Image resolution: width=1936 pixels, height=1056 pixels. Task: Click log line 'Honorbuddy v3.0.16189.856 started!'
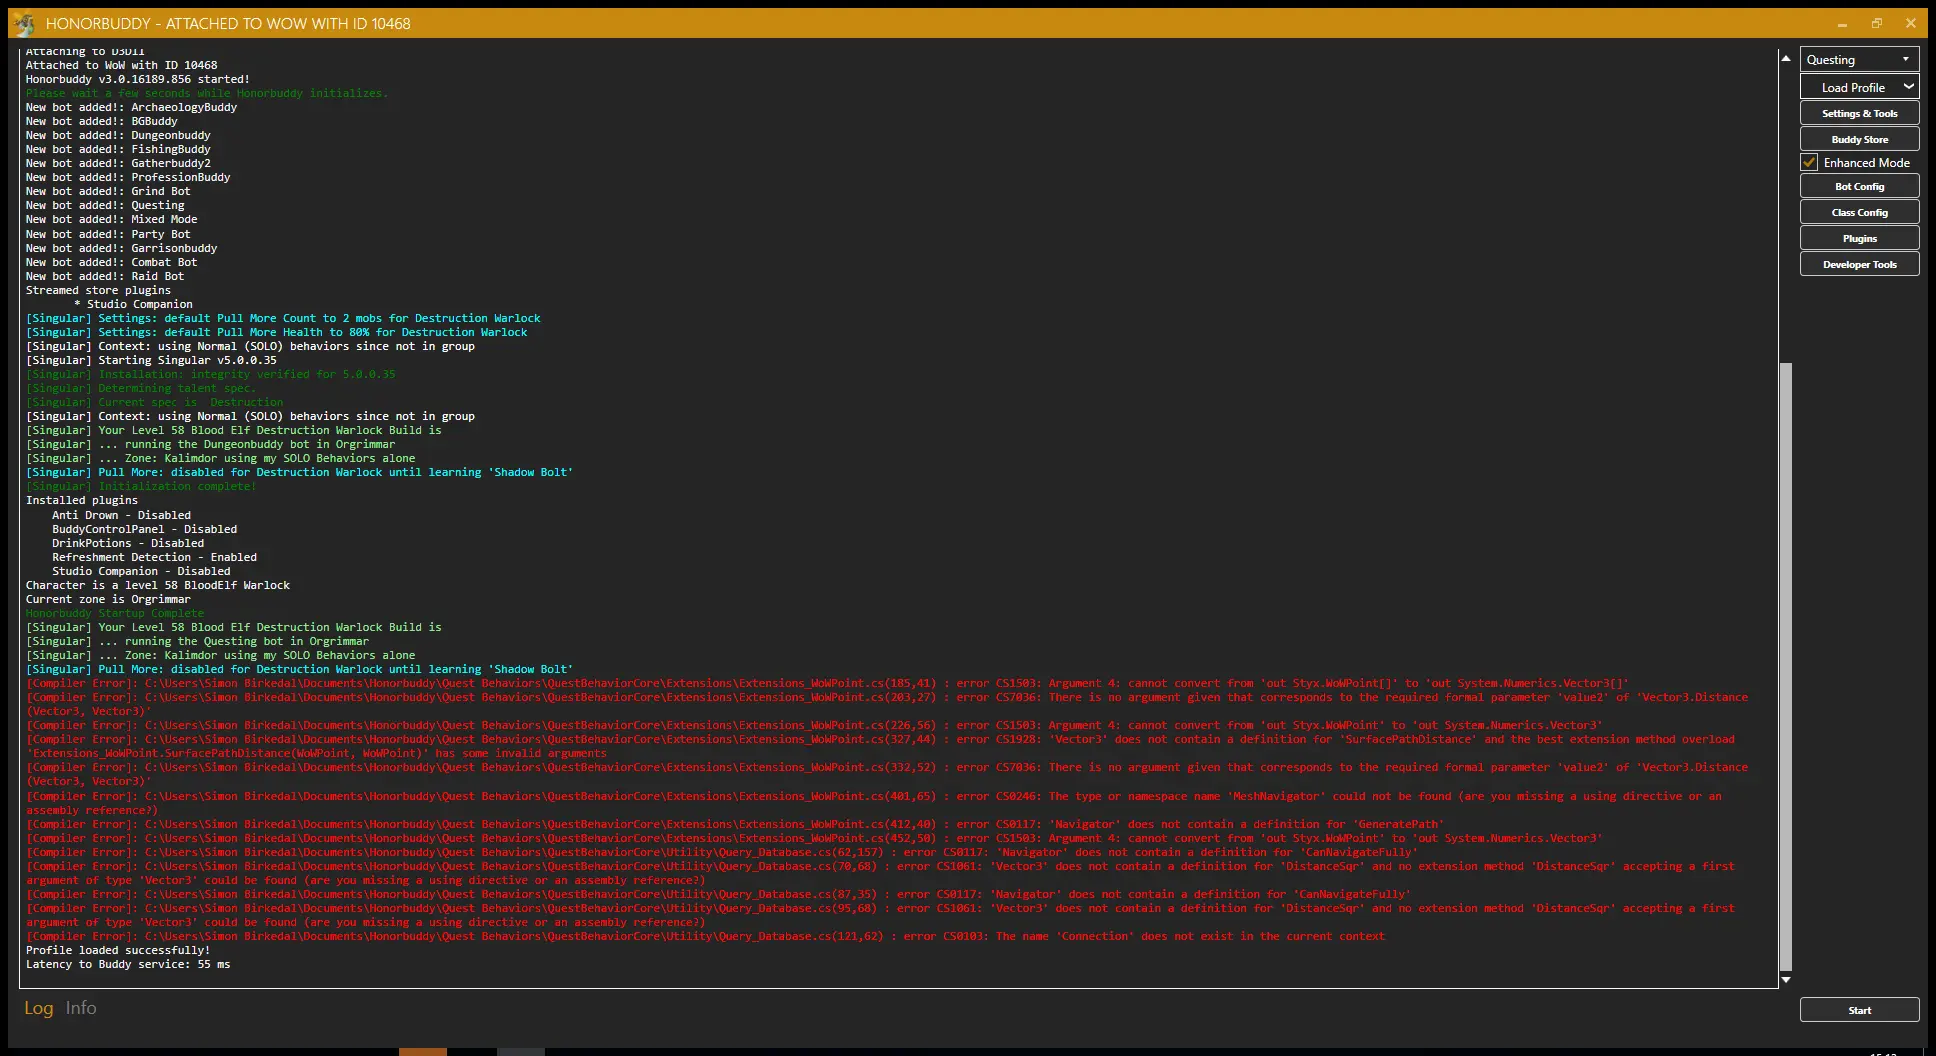tap(138, 79)
